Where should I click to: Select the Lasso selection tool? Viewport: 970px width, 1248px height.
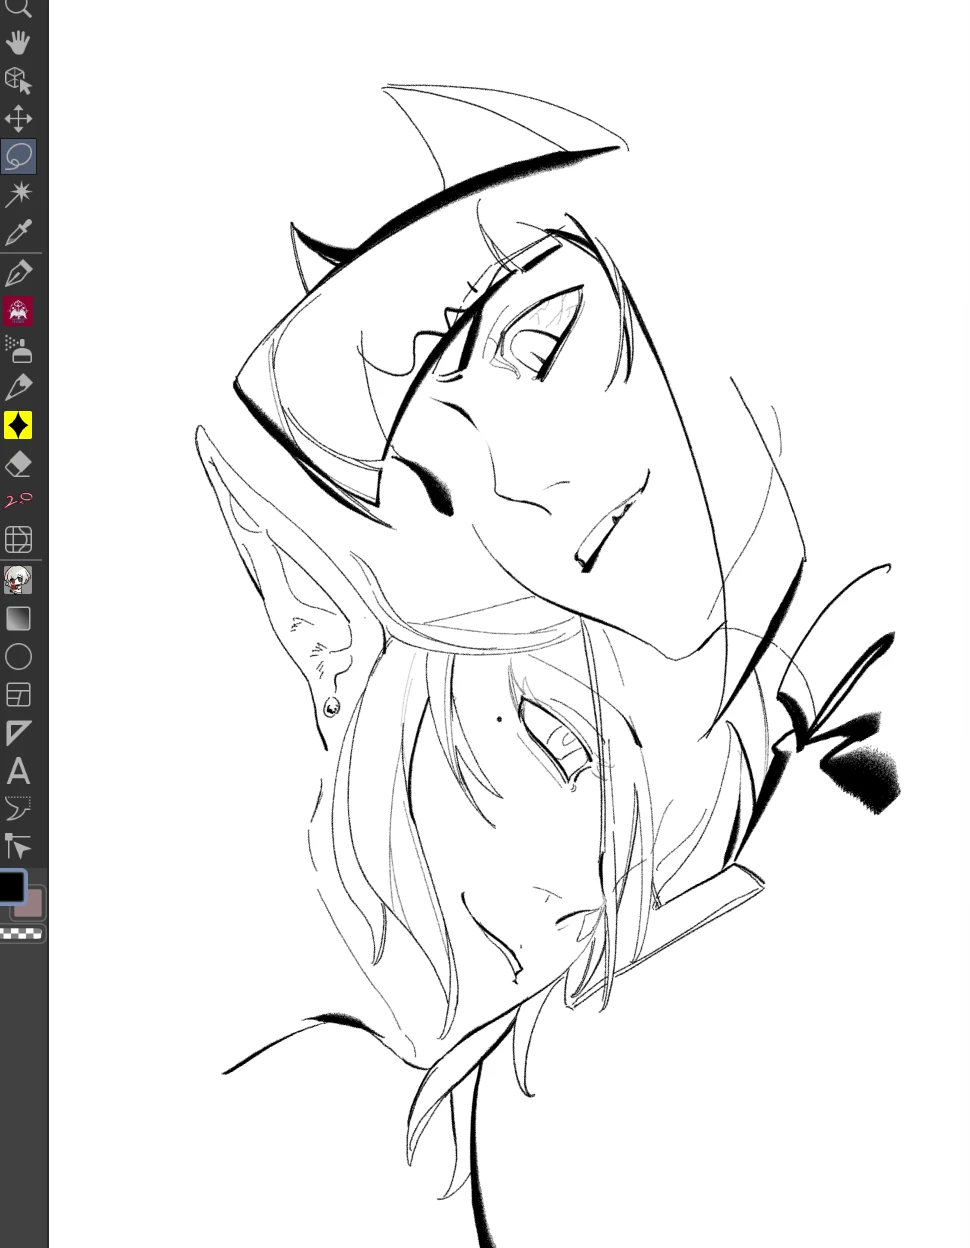pos(18,157)
